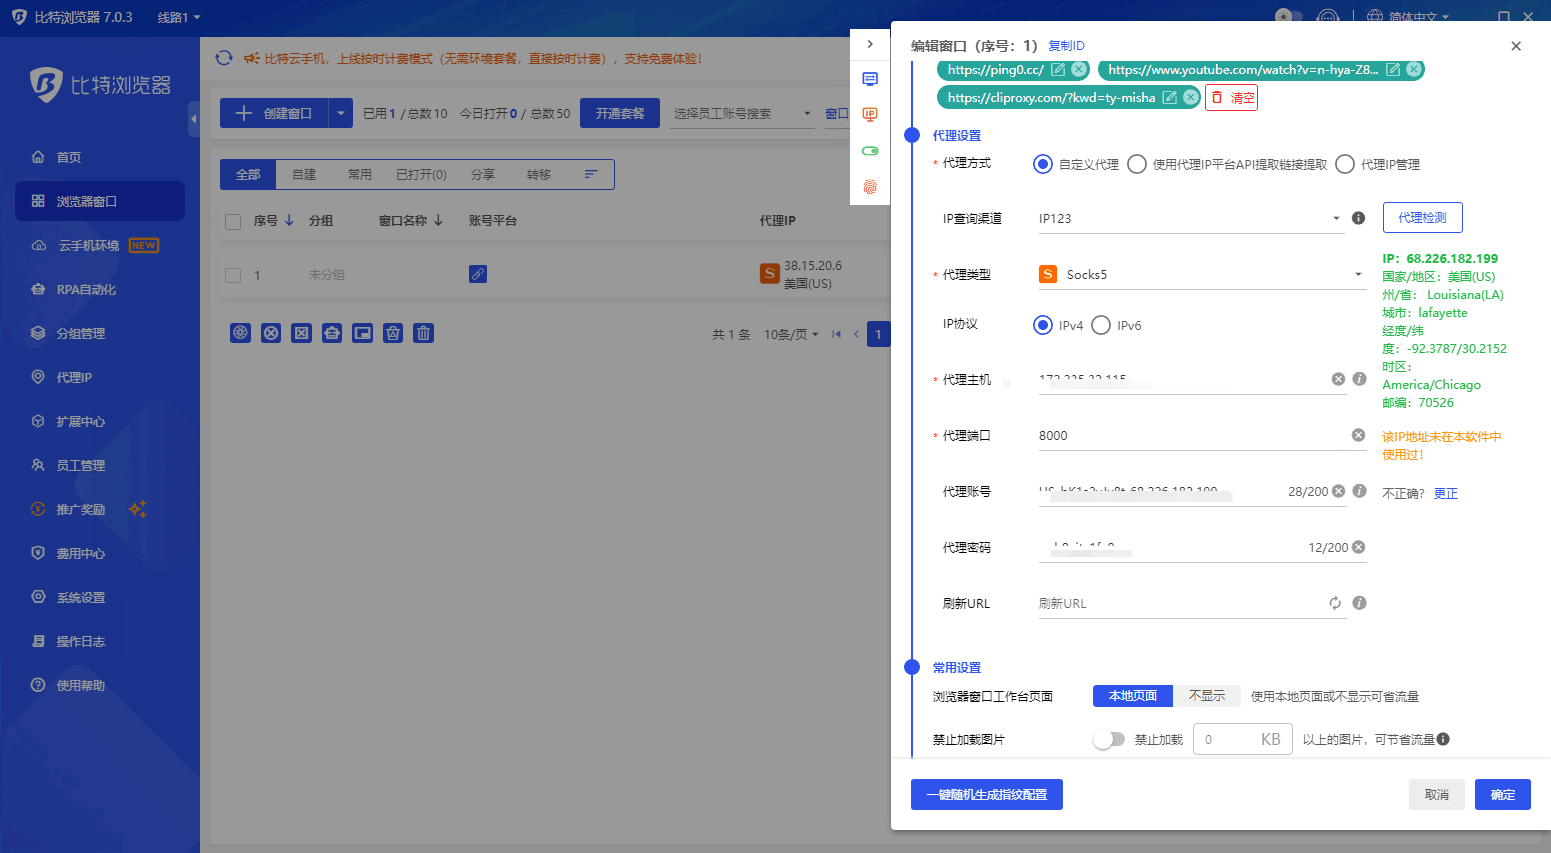Jump to the basic settings section icon in side strip
The image size is (1551, 853).
870,79
